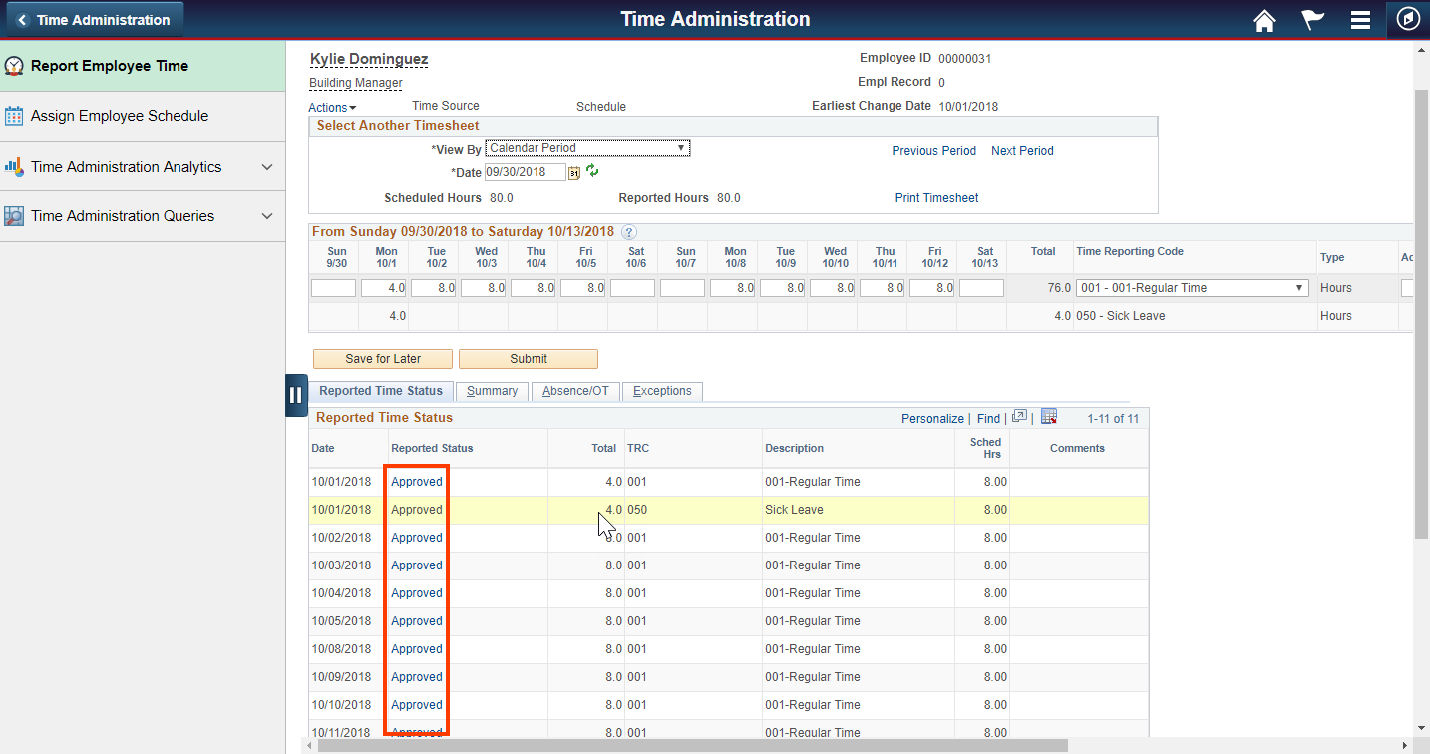Open the Actions List hamburger icon
This screenshot has height=754, width=1430.
click(1360, 19)
